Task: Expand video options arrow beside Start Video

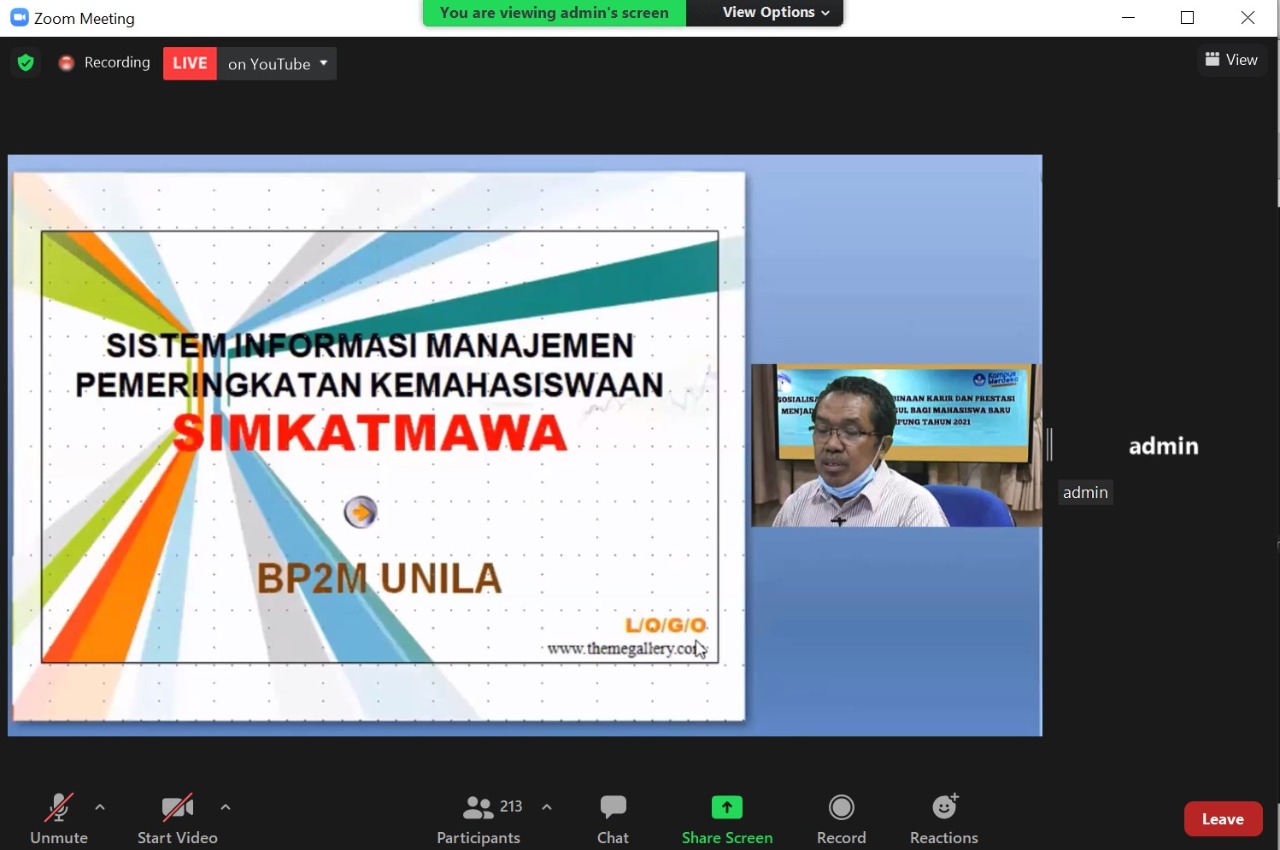Action: (x=225, y=807)
